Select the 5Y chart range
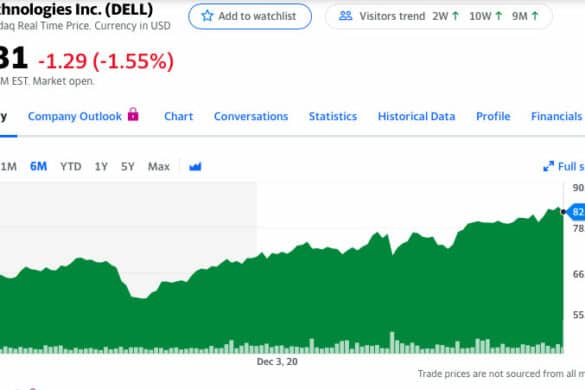This screenshot has height=390, width=585. pos(128,166)
